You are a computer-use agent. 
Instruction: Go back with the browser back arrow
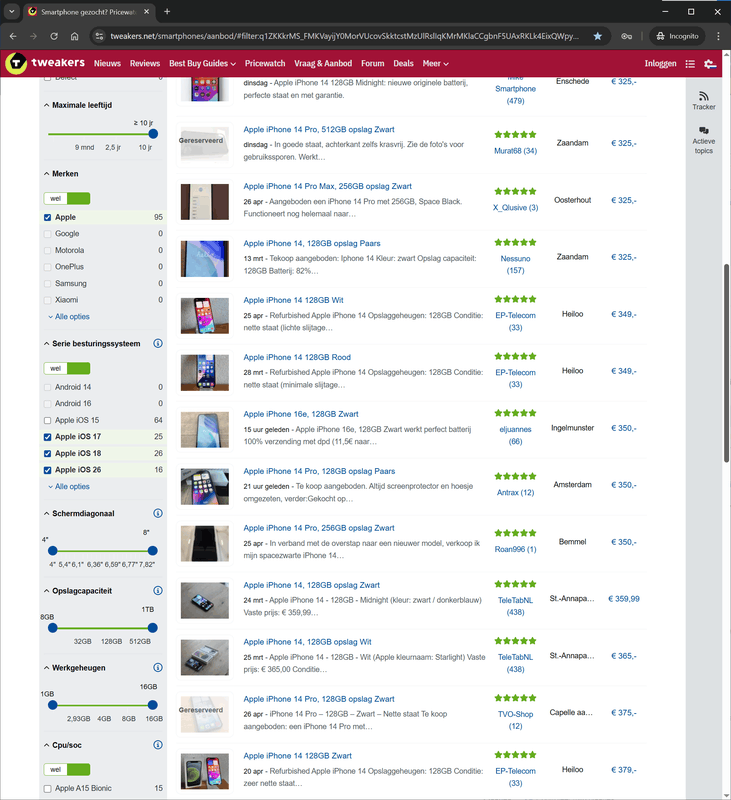pyautogui.click(x=13, y=36)
